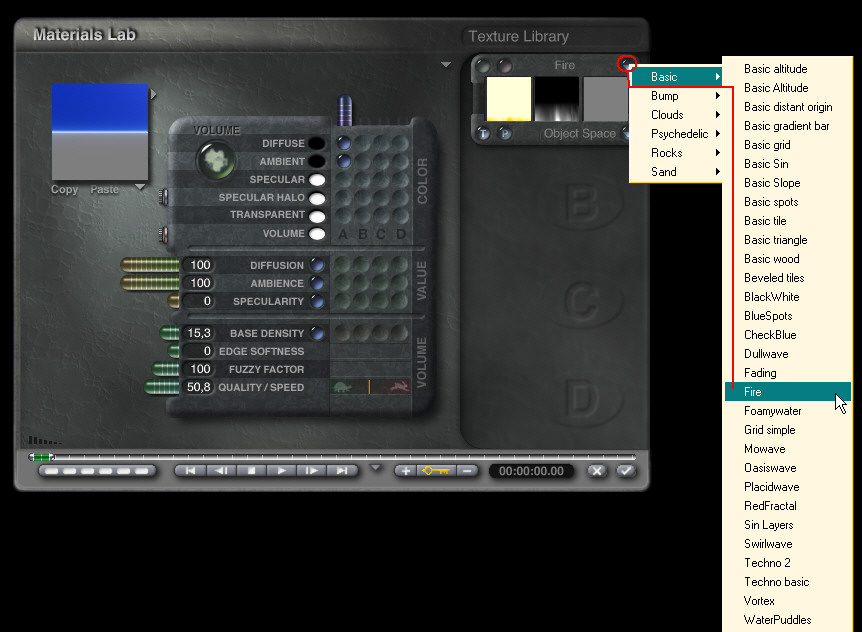Step to next frame button
The width and height of the screenshot is (862, 632).
[x=312, y=471]
